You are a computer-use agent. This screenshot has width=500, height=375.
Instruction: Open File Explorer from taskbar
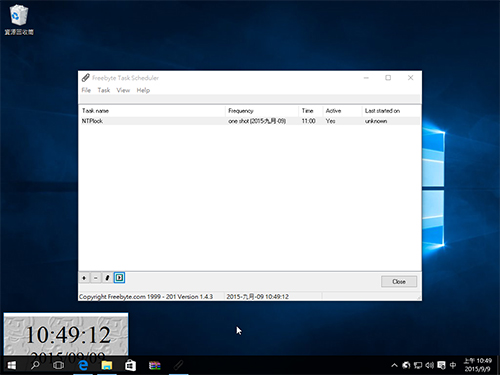[107, 365]
